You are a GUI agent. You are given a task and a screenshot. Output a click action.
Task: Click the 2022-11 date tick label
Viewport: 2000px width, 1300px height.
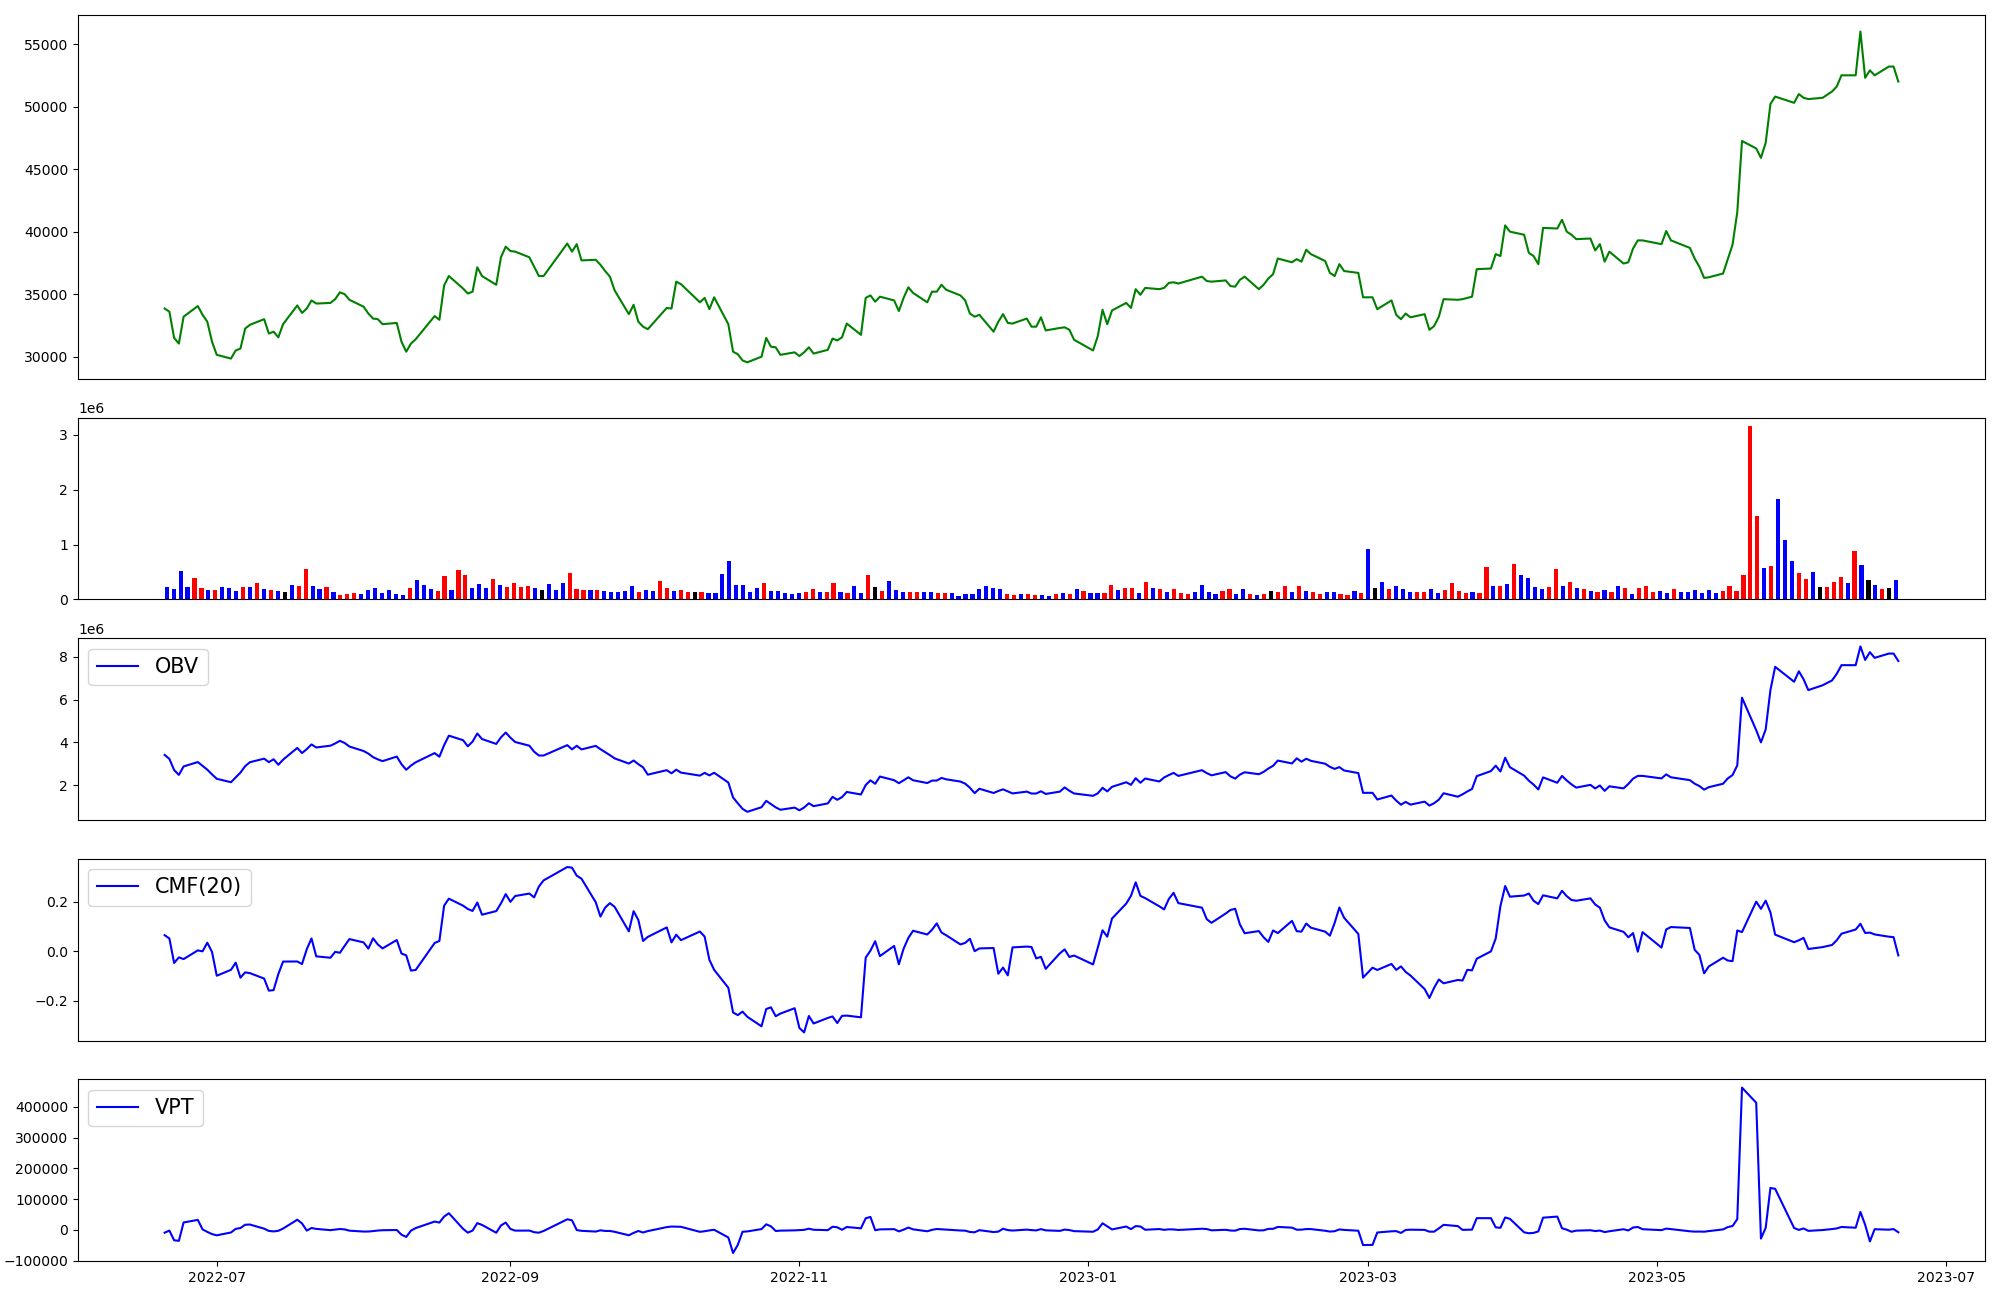point(799,1277)
